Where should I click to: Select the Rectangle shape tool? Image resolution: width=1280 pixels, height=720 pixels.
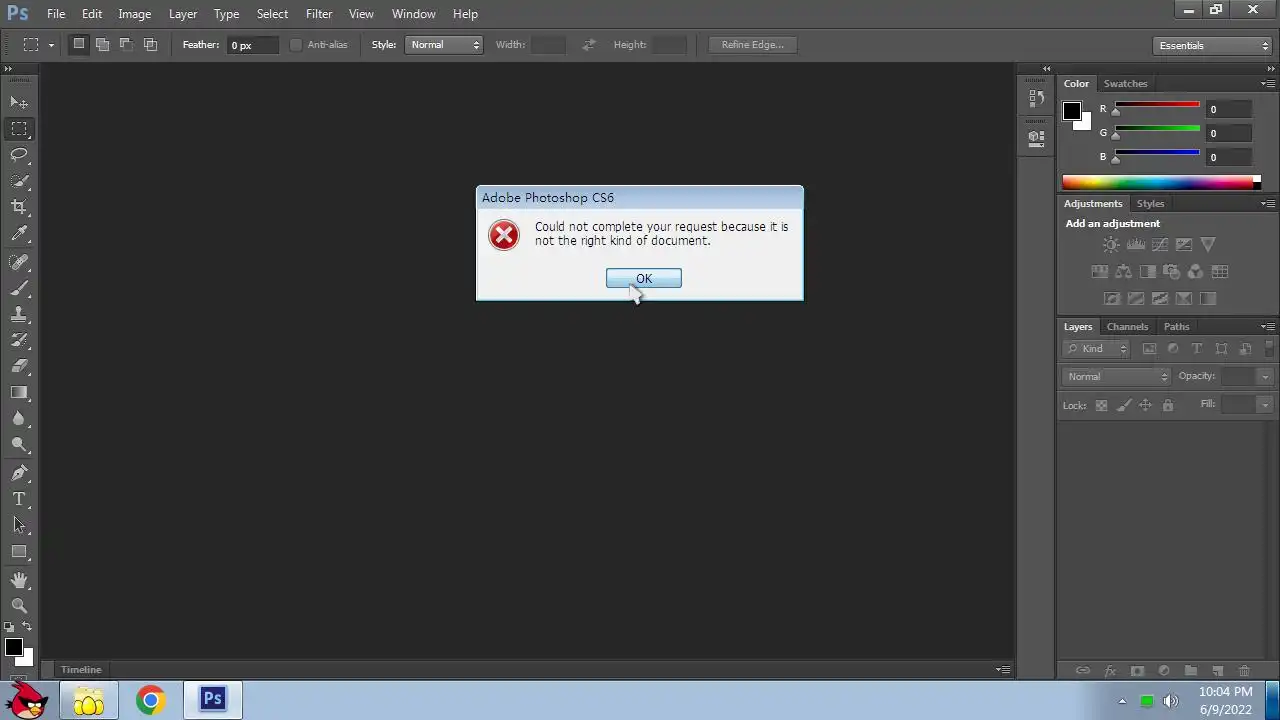click(19, 551)
